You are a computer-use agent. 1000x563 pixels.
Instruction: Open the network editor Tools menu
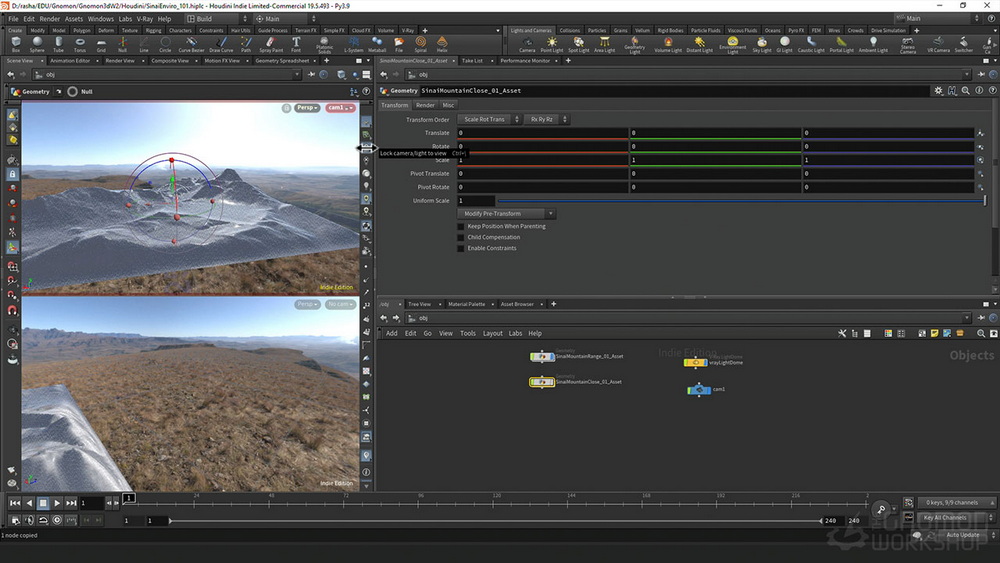pos(468,333)
